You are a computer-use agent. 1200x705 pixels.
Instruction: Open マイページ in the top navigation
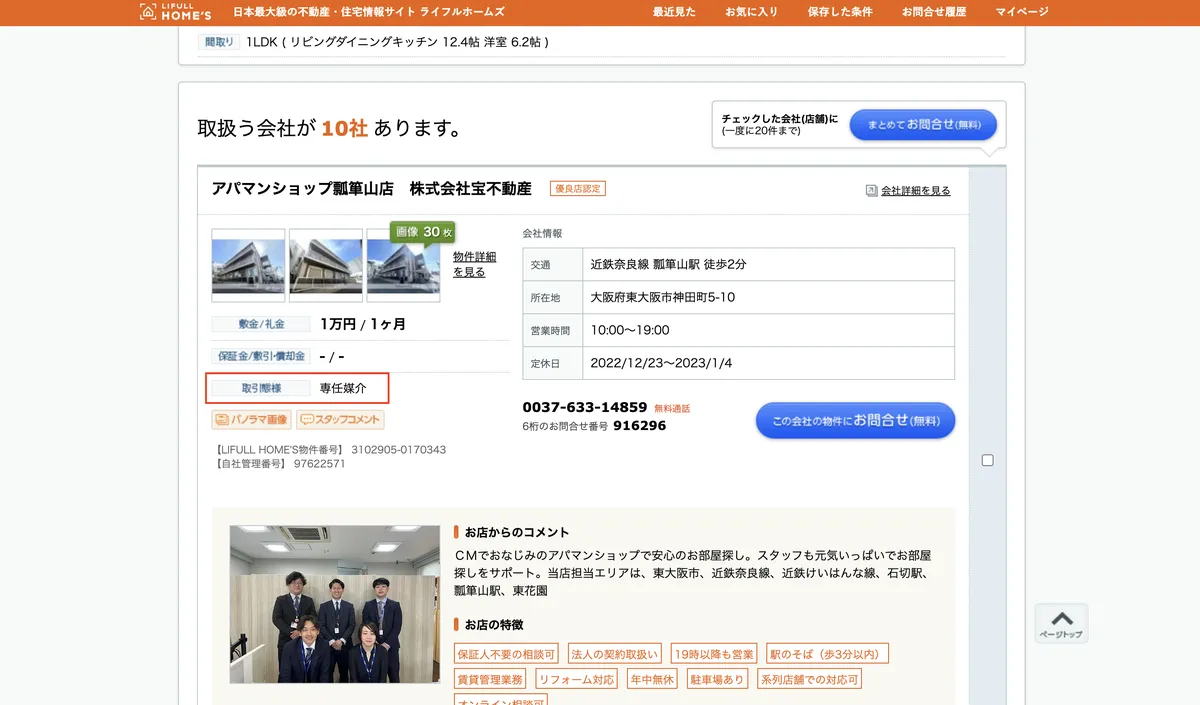click(x=1022, y=12)
